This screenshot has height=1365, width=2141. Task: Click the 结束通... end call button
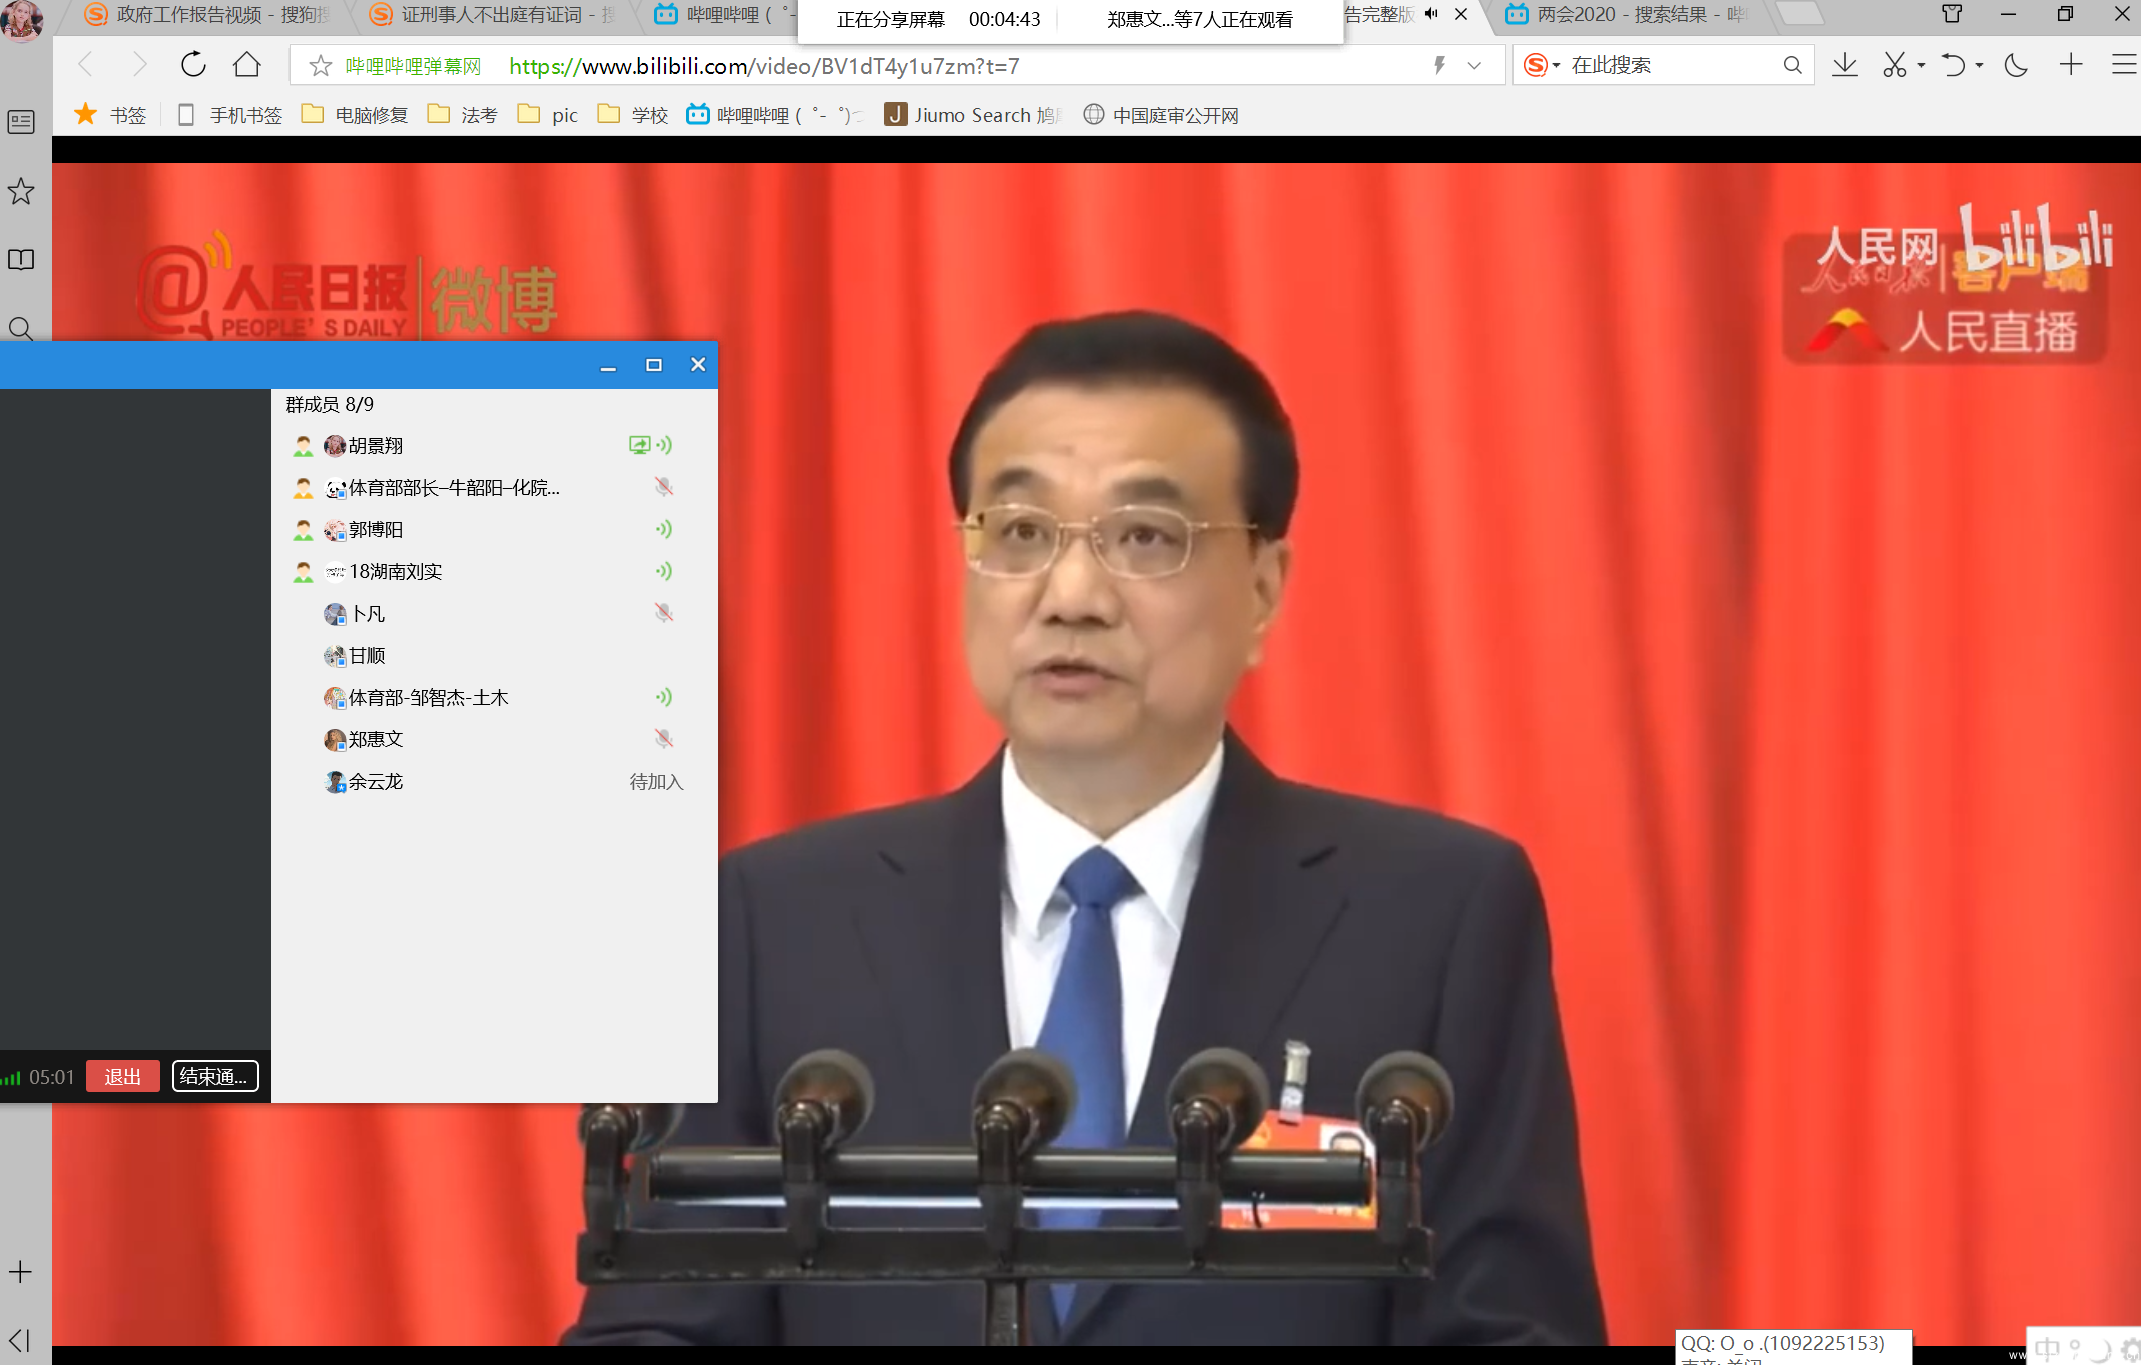click(215, 1076)
